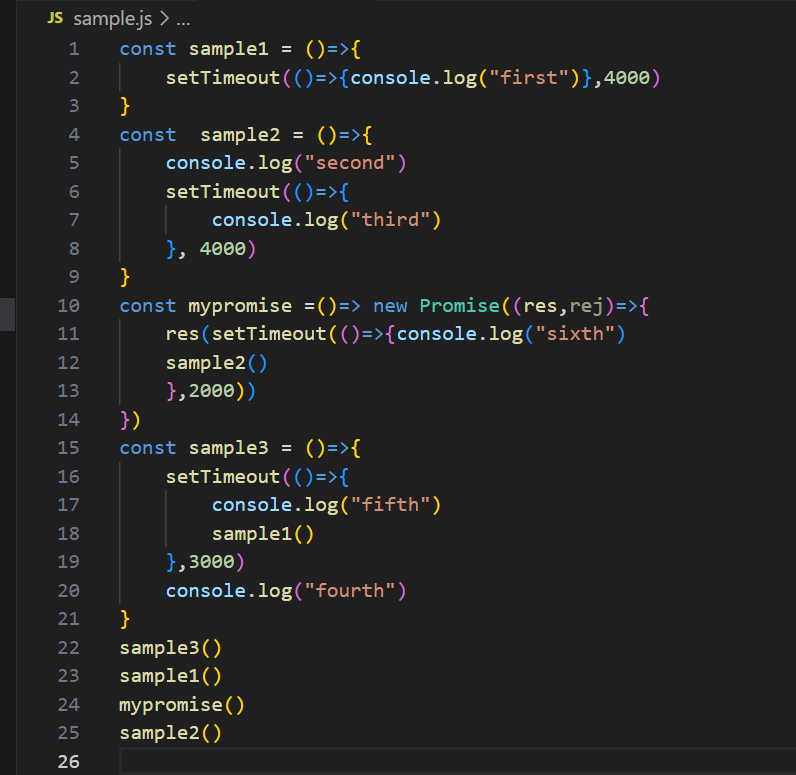Click the JS file icon in breadcrumb
Image resolution: width=796 pixels, height=775 pixels.
pos(55,19)
